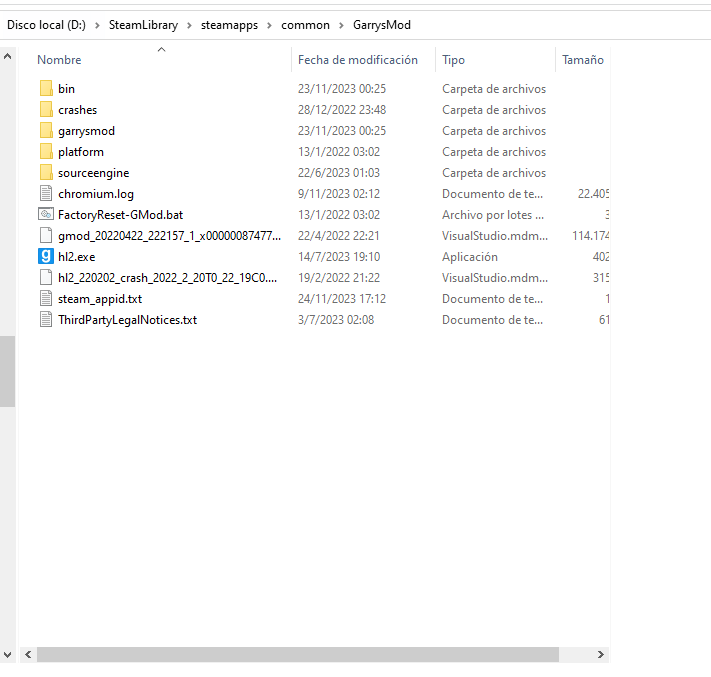Select the file name garrysmod

click(x=86, y=131)
